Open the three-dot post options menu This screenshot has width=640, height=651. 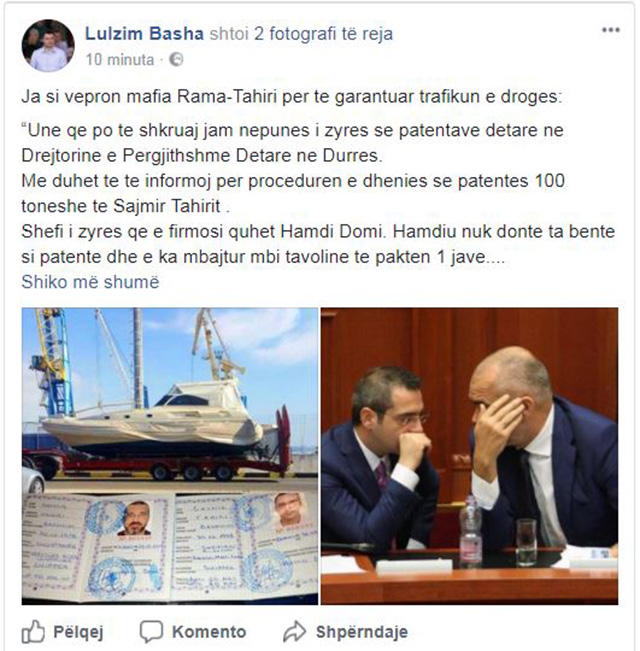[x=611, y=30]
